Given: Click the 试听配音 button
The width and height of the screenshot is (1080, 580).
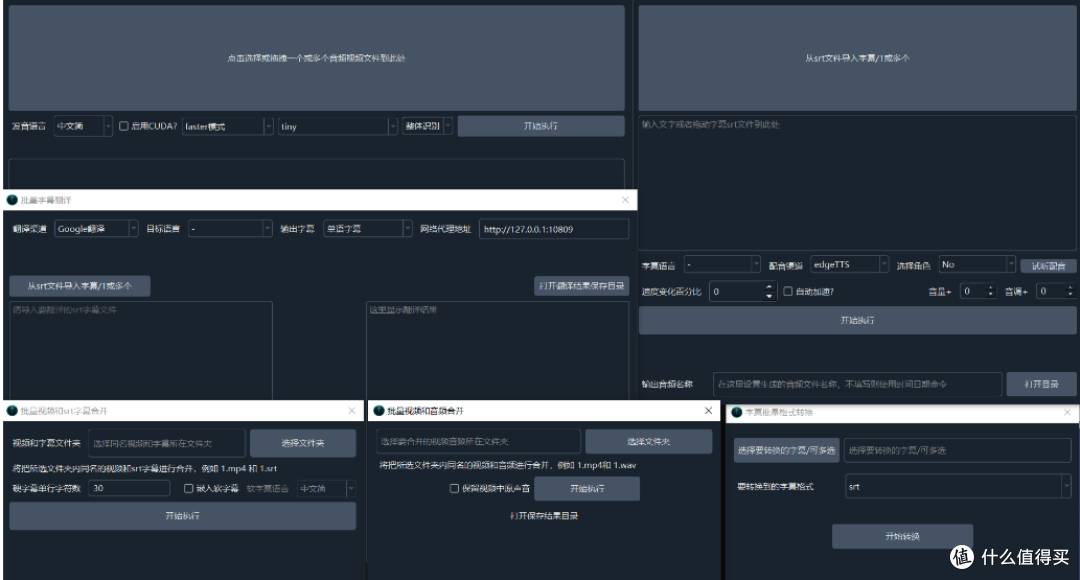Looking at the screenshot, I should 1048,265.
